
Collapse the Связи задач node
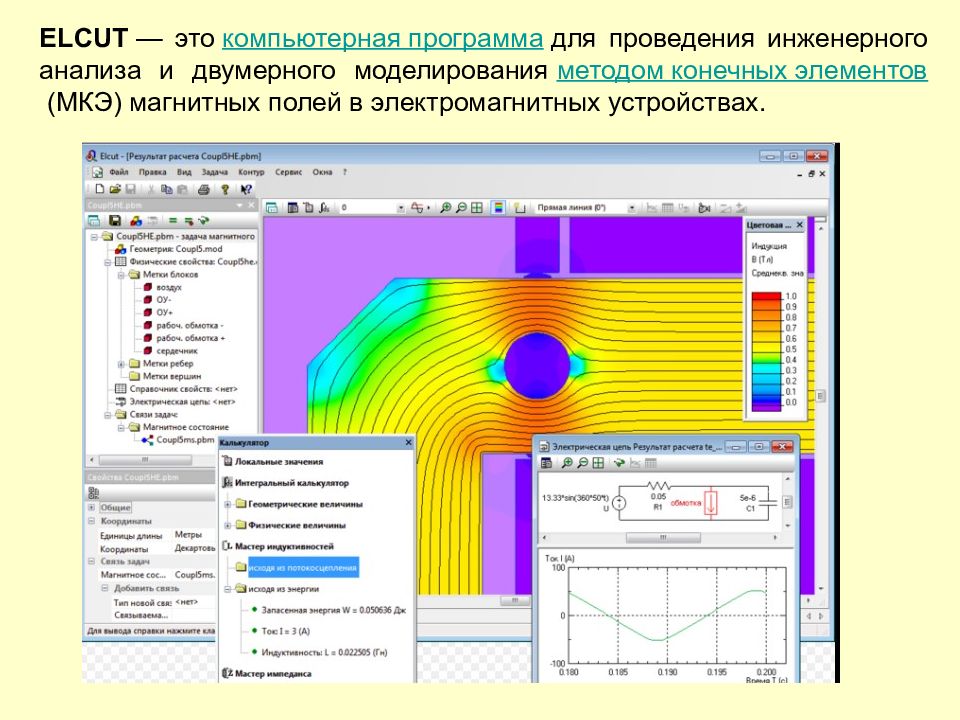[x=107, y=414]
